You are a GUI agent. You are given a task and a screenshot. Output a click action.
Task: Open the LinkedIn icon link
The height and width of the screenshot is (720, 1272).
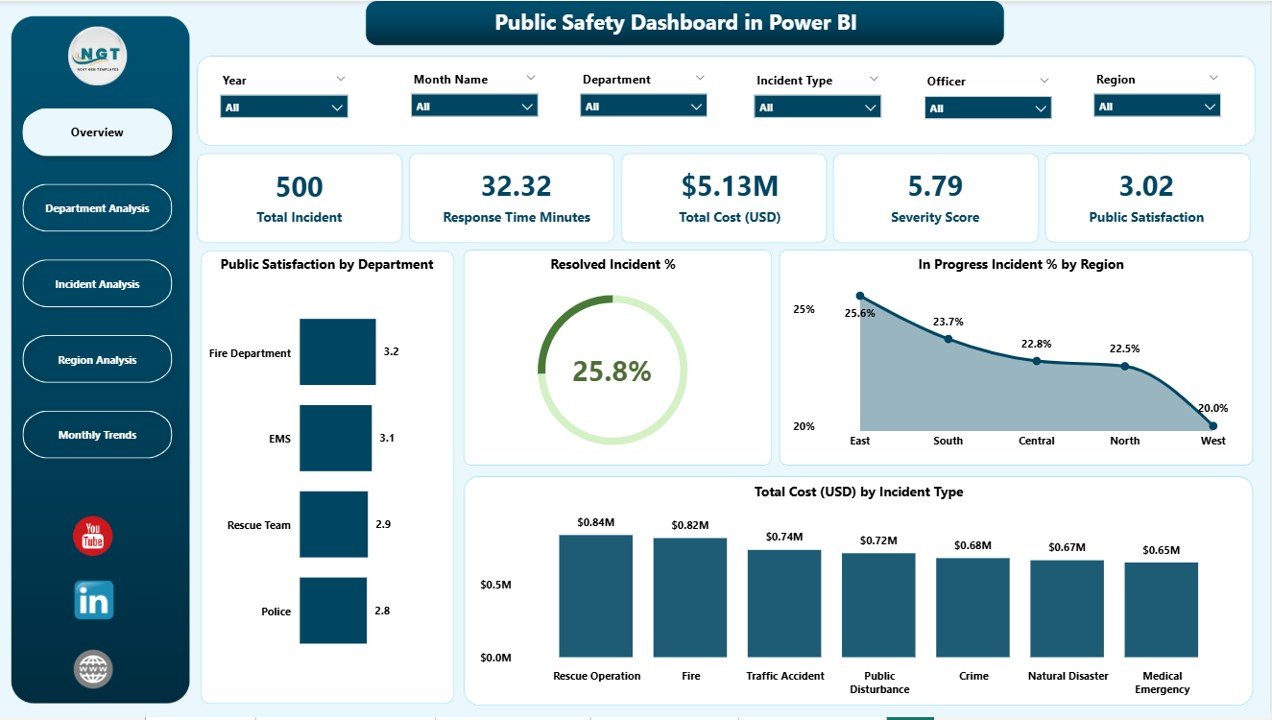[93, 601]
